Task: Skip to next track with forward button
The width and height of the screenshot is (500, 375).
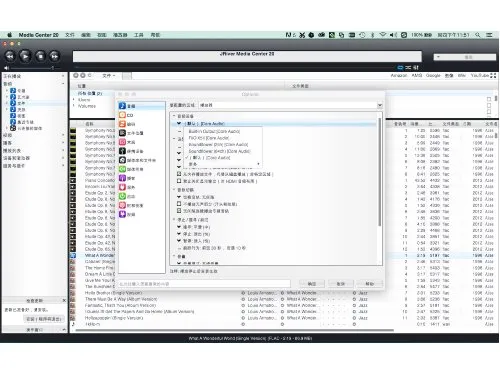Action: click(x=55, y=56)
